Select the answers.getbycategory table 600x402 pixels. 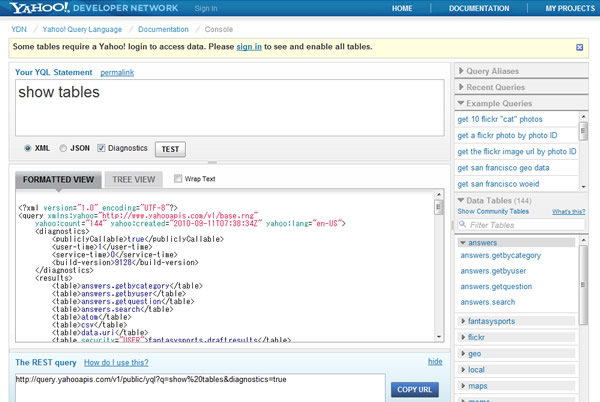click(501, 255)
